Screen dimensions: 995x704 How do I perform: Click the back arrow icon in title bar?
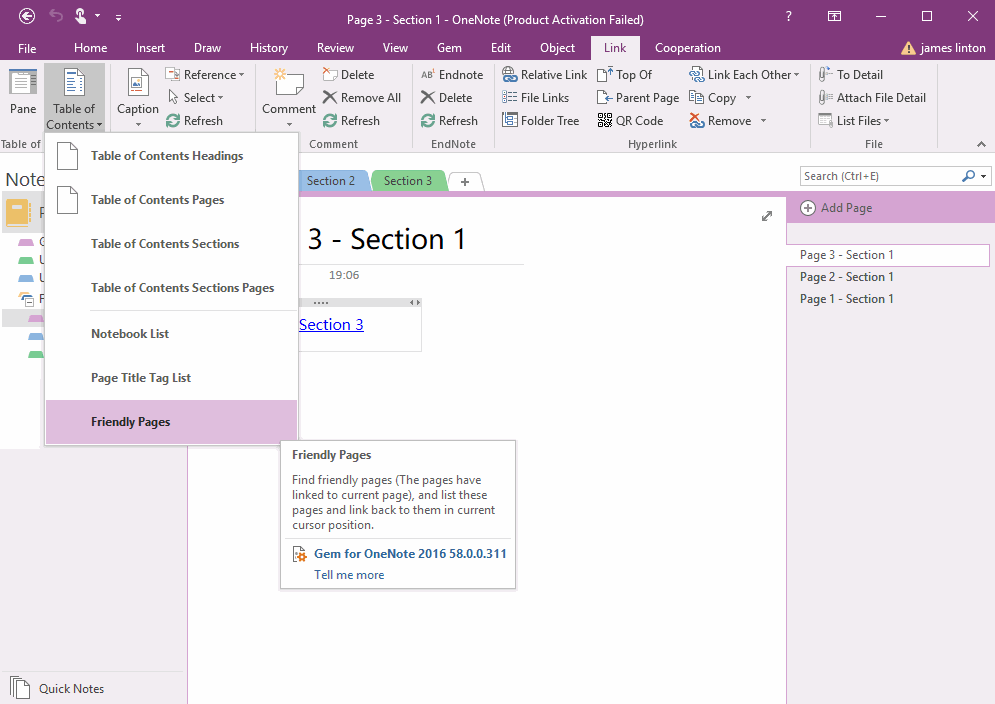coord(27,16)
